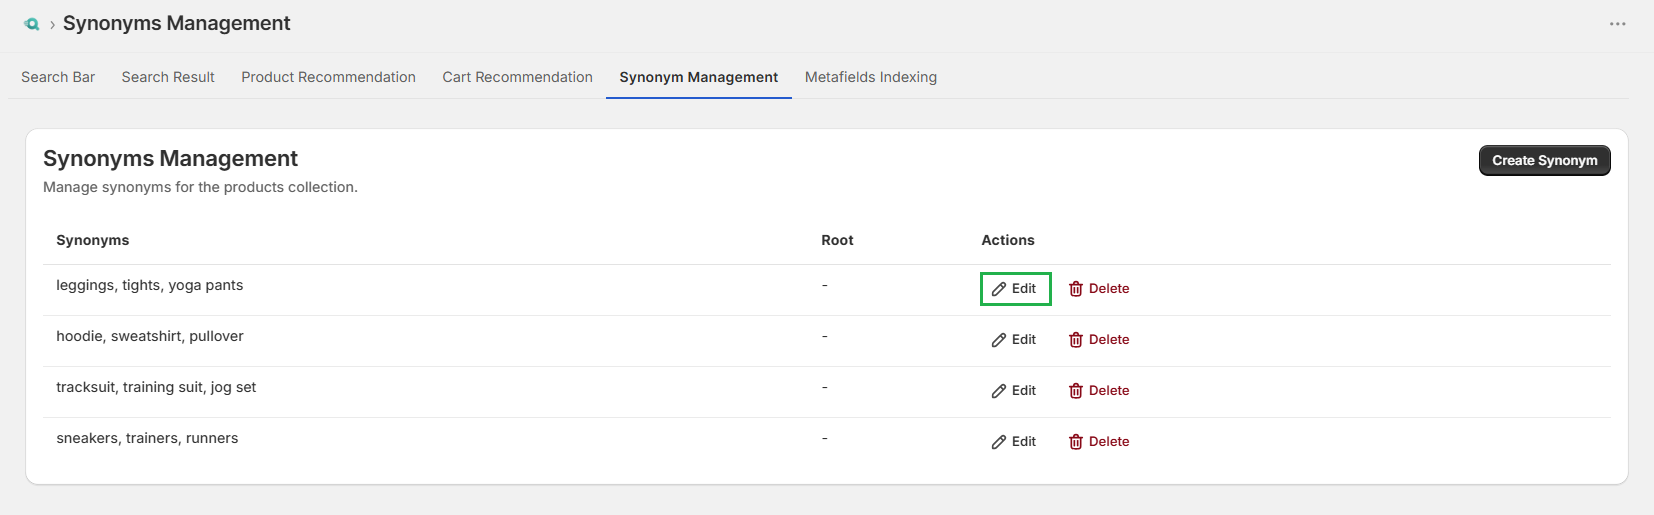
Task: Edit the hoodie, sweatshirt, pullover synonym
Action: (x=1015, y=340)
